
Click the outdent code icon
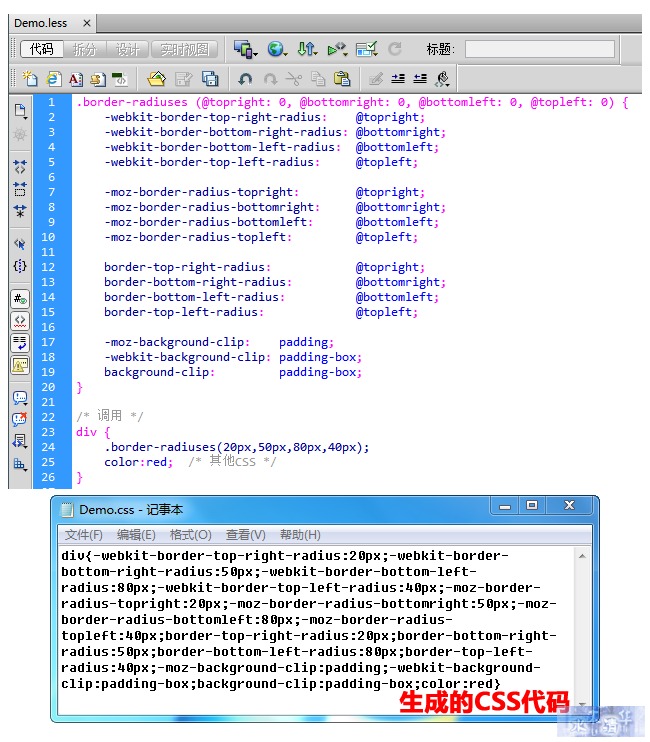(x=420, y=79)
